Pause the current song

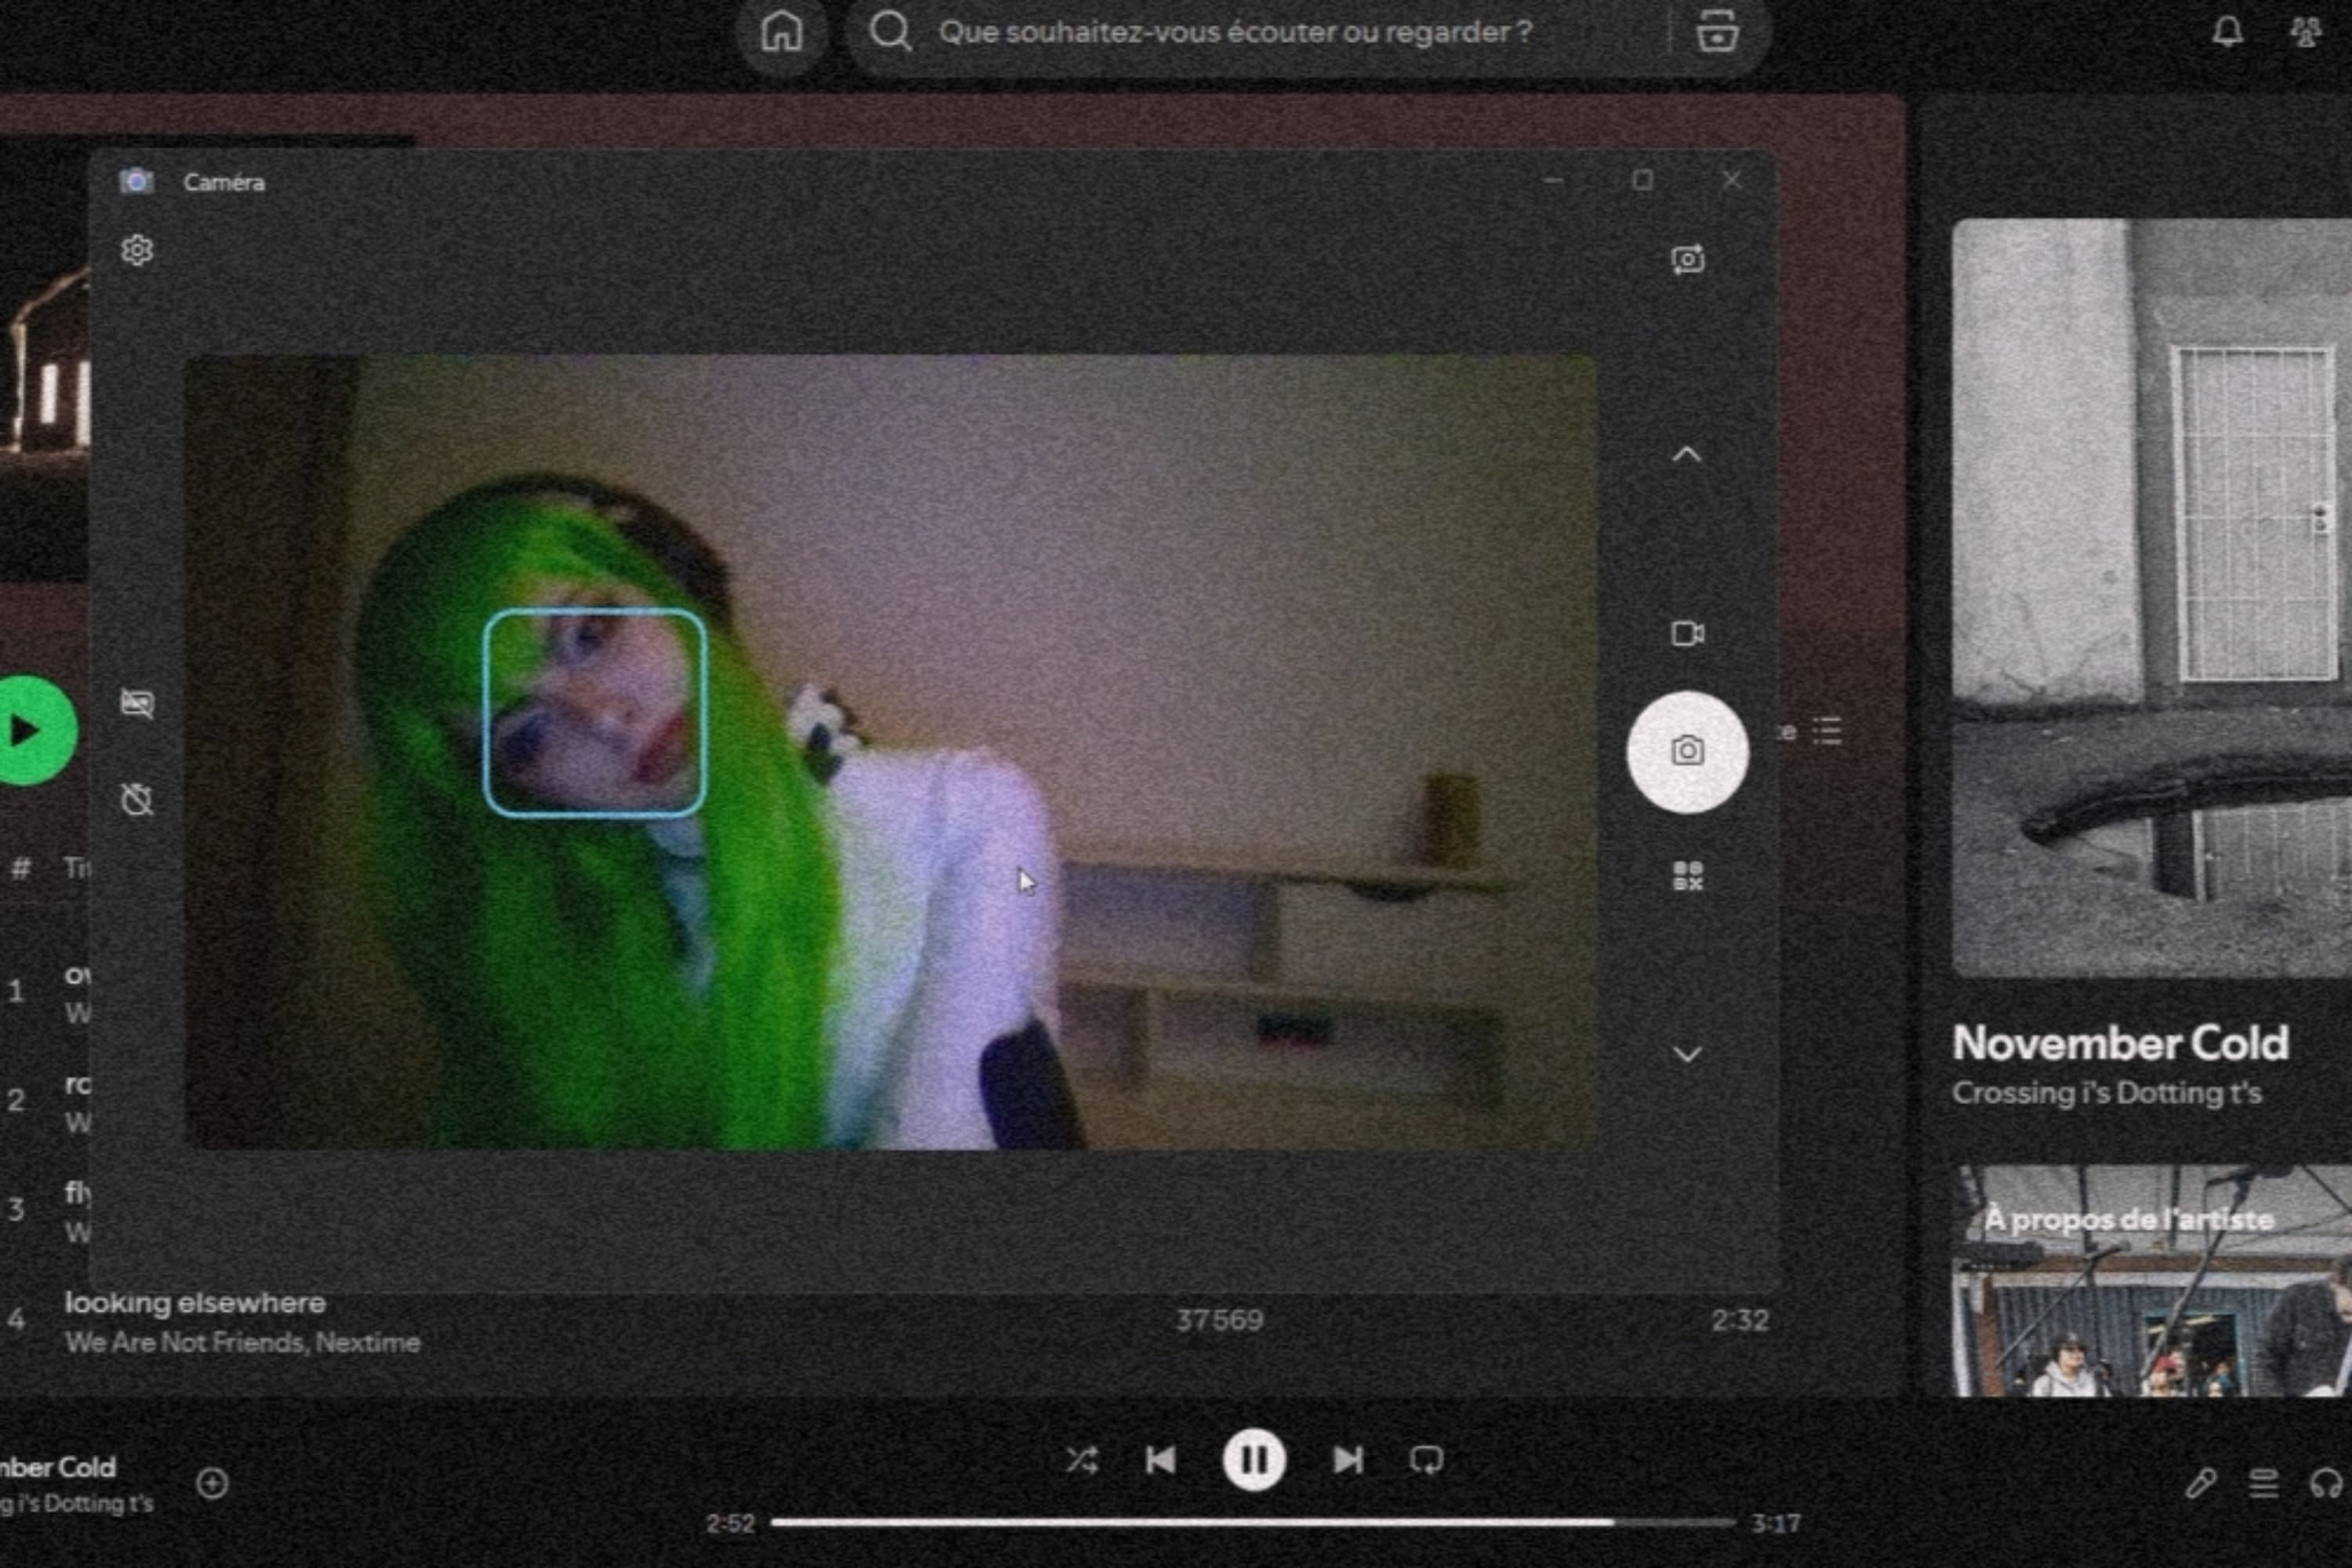tap(1253, 1460)
